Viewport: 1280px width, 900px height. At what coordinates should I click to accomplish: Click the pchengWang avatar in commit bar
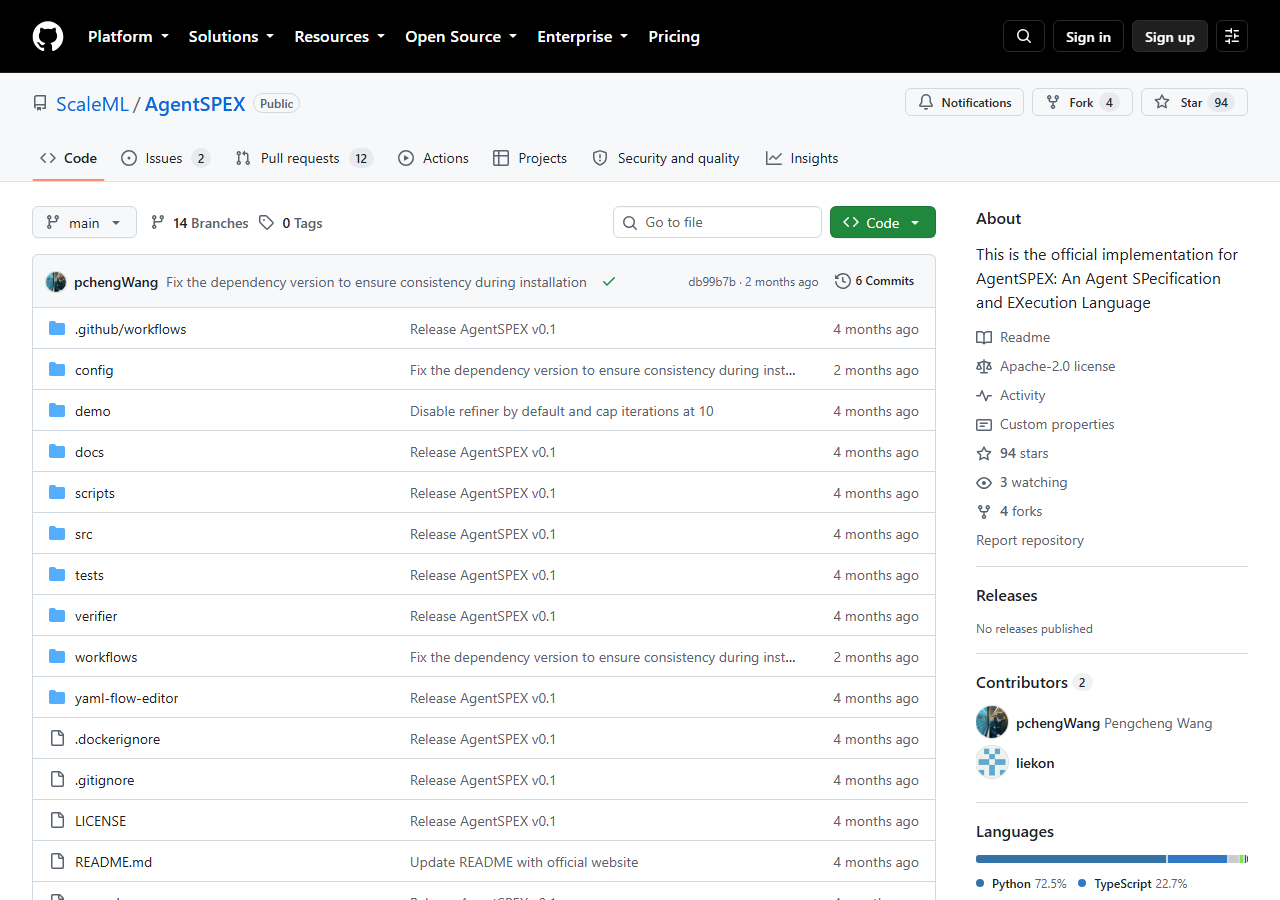(x=56, y=282)
